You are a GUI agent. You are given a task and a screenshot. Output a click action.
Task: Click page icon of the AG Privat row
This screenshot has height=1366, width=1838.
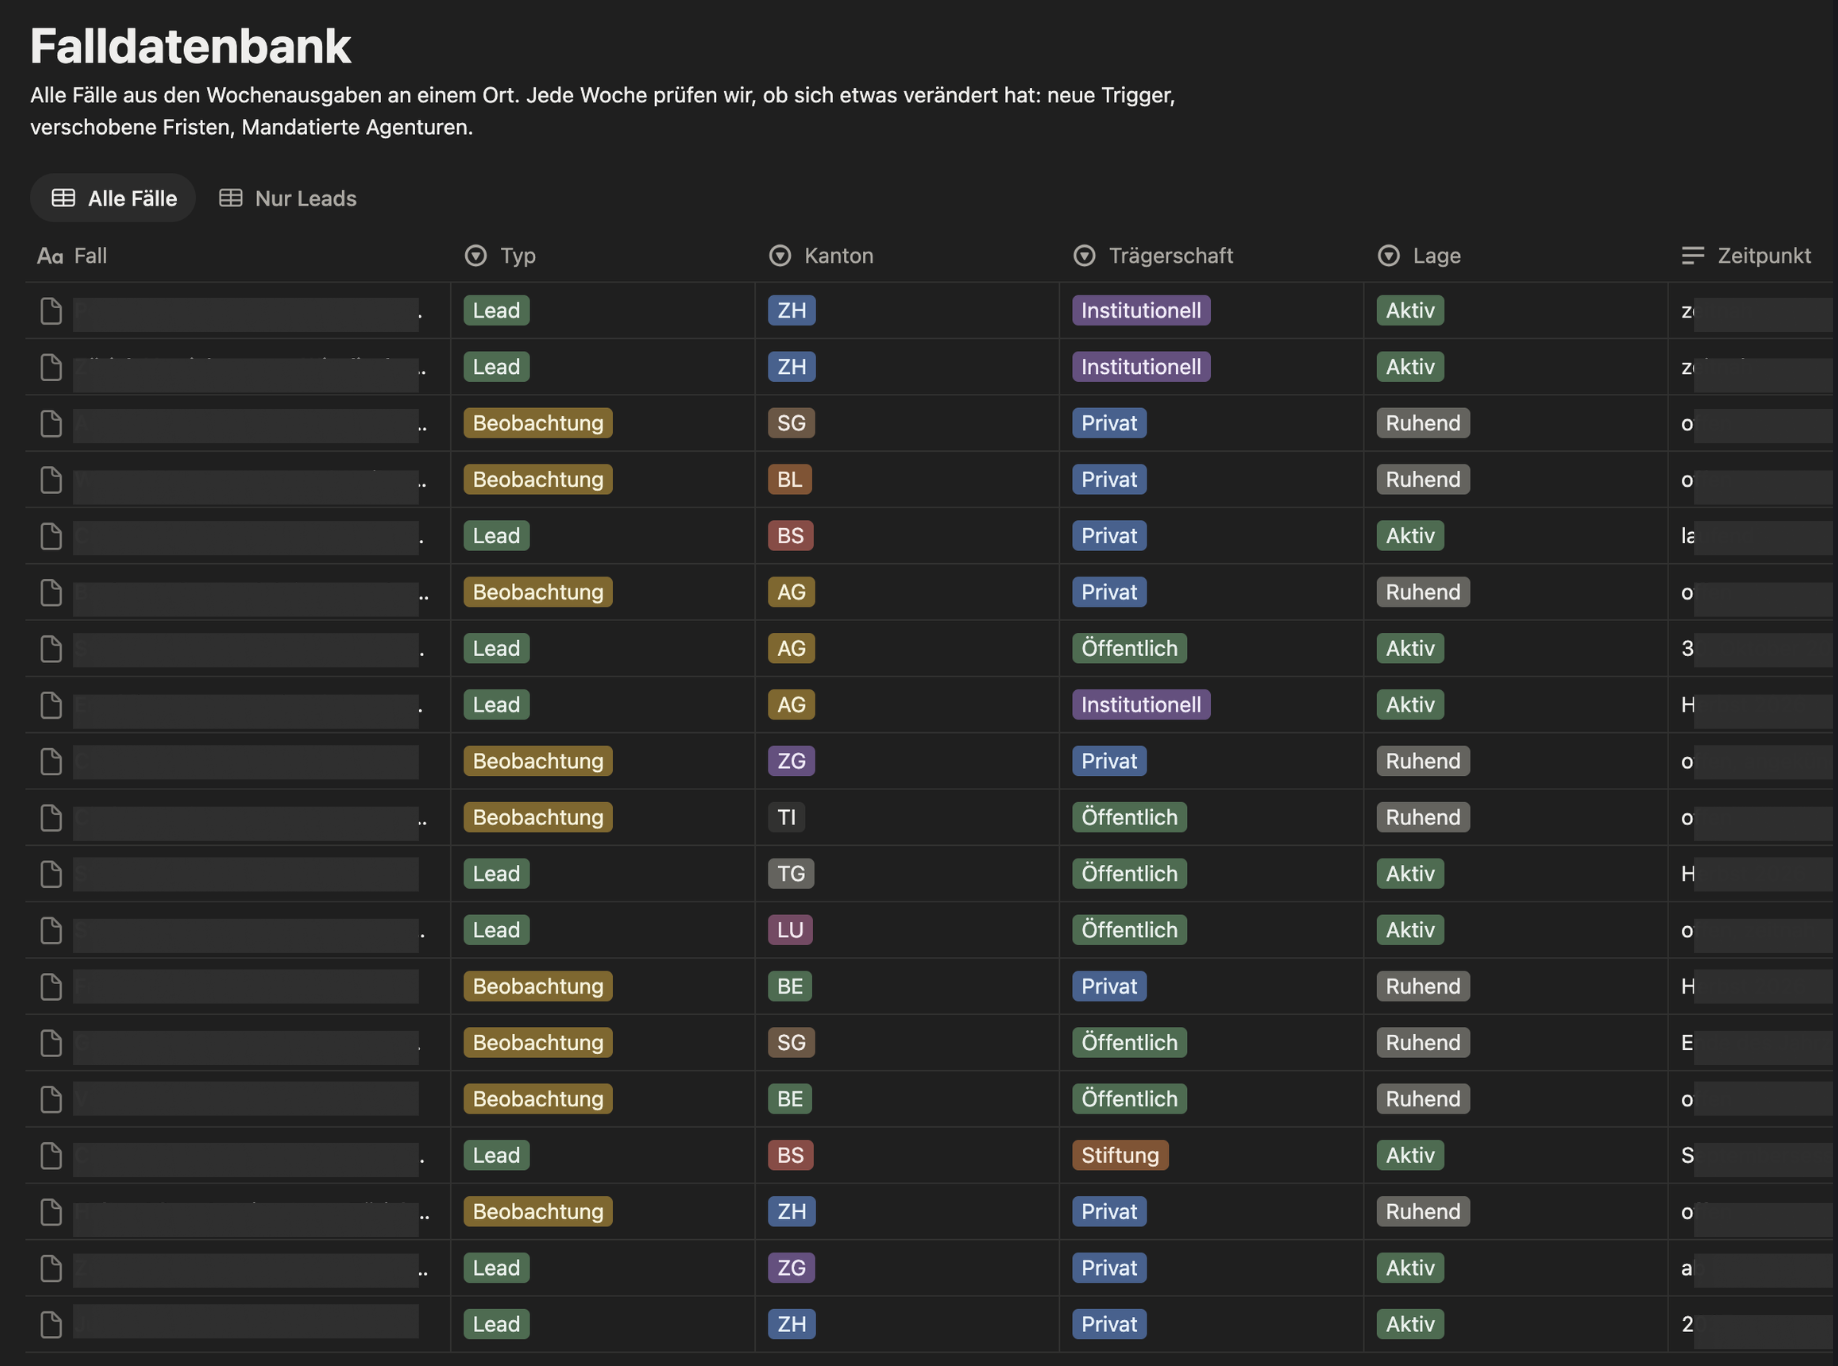[51, 592]
